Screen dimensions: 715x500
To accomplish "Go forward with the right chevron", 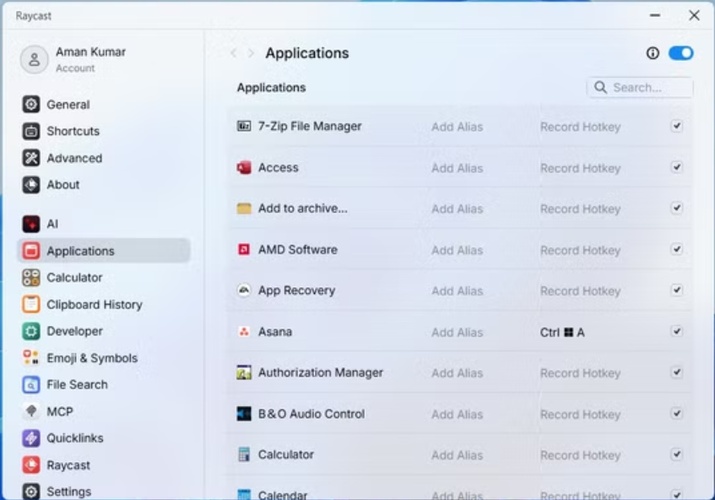I will pyautogui.click(x=250, y=53).
